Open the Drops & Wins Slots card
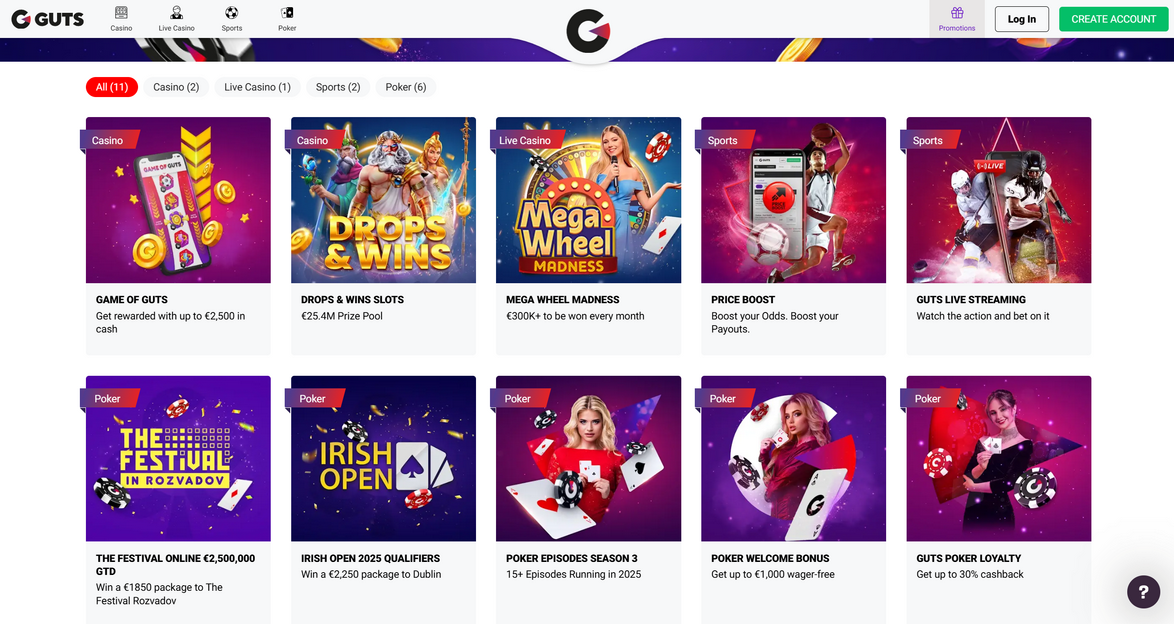1174x624 pixels. coord(383,236)
